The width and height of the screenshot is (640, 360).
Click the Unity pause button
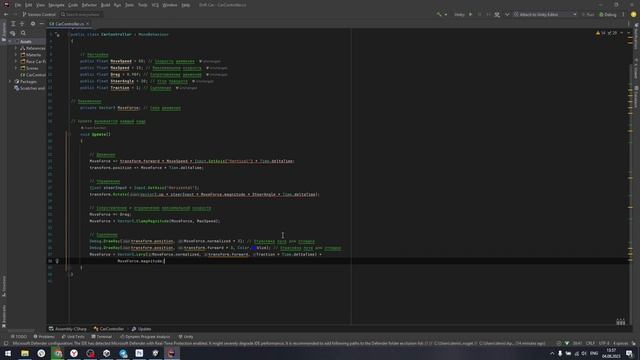(480, 14)
